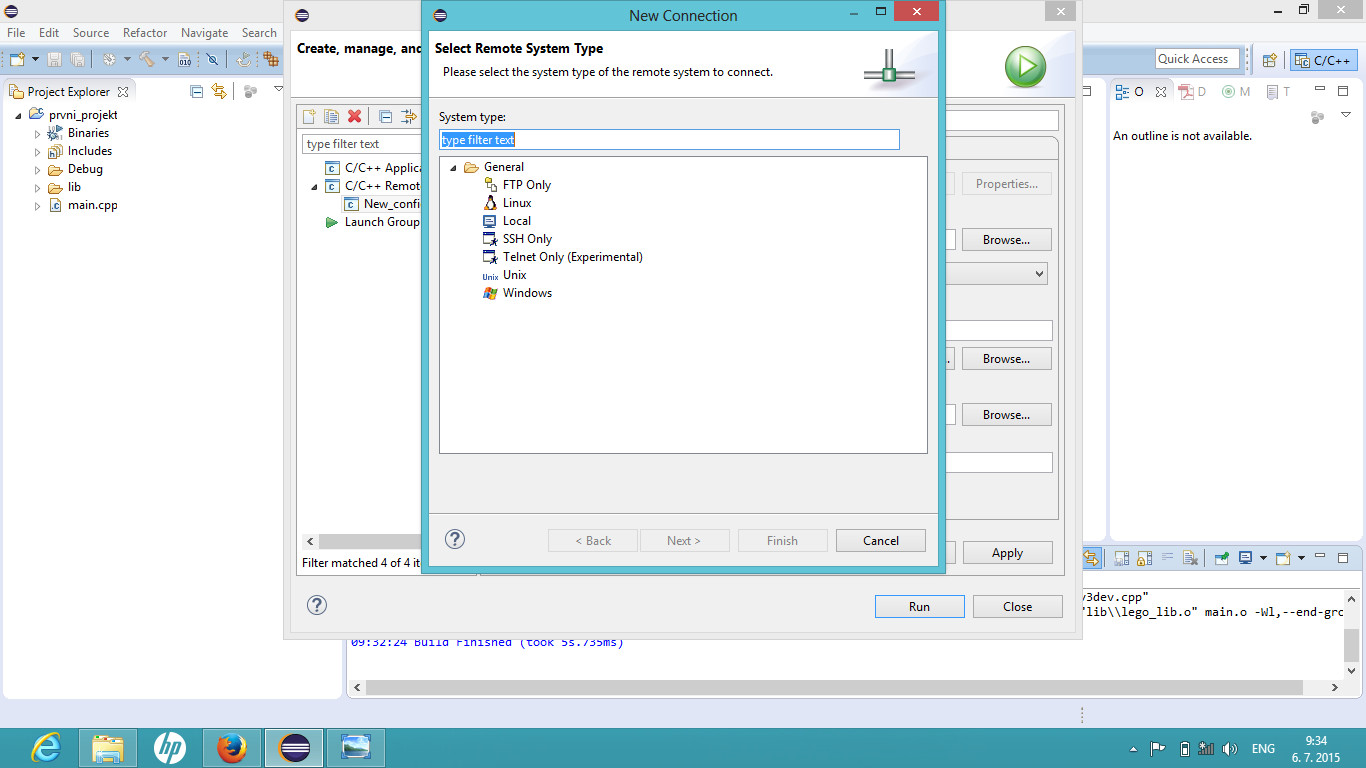The image size is (1366, 768).
Task: Select Linux system type
Action: click(x=516, y=203)
